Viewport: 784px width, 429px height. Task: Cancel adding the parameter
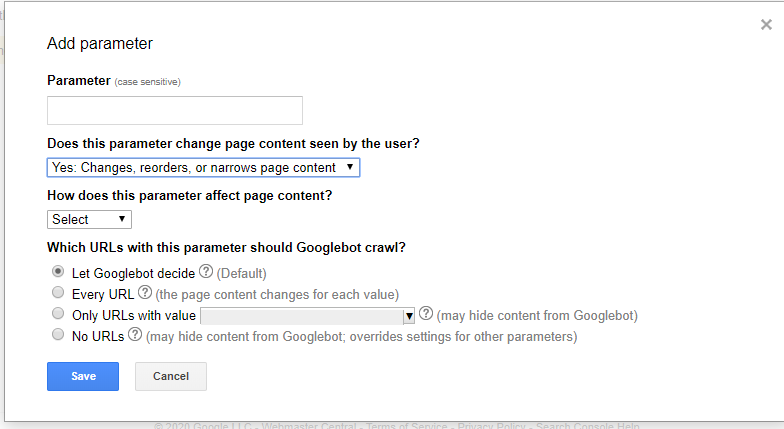tap(170, 376)
